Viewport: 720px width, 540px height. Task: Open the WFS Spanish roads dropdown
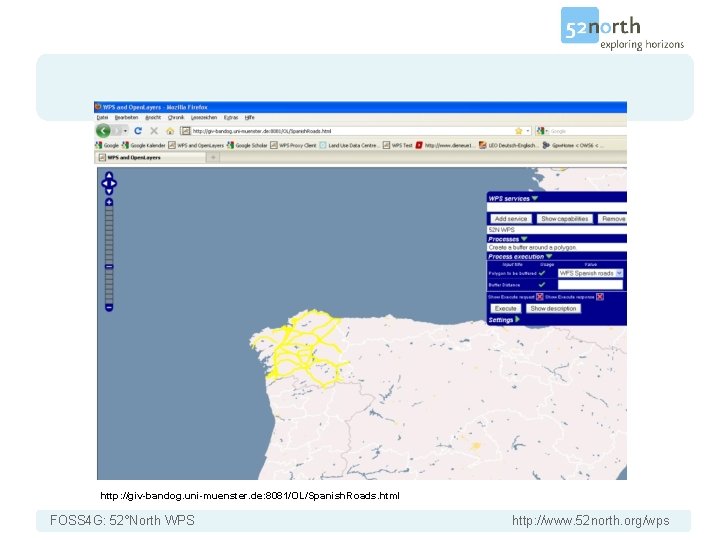(590, 273)
